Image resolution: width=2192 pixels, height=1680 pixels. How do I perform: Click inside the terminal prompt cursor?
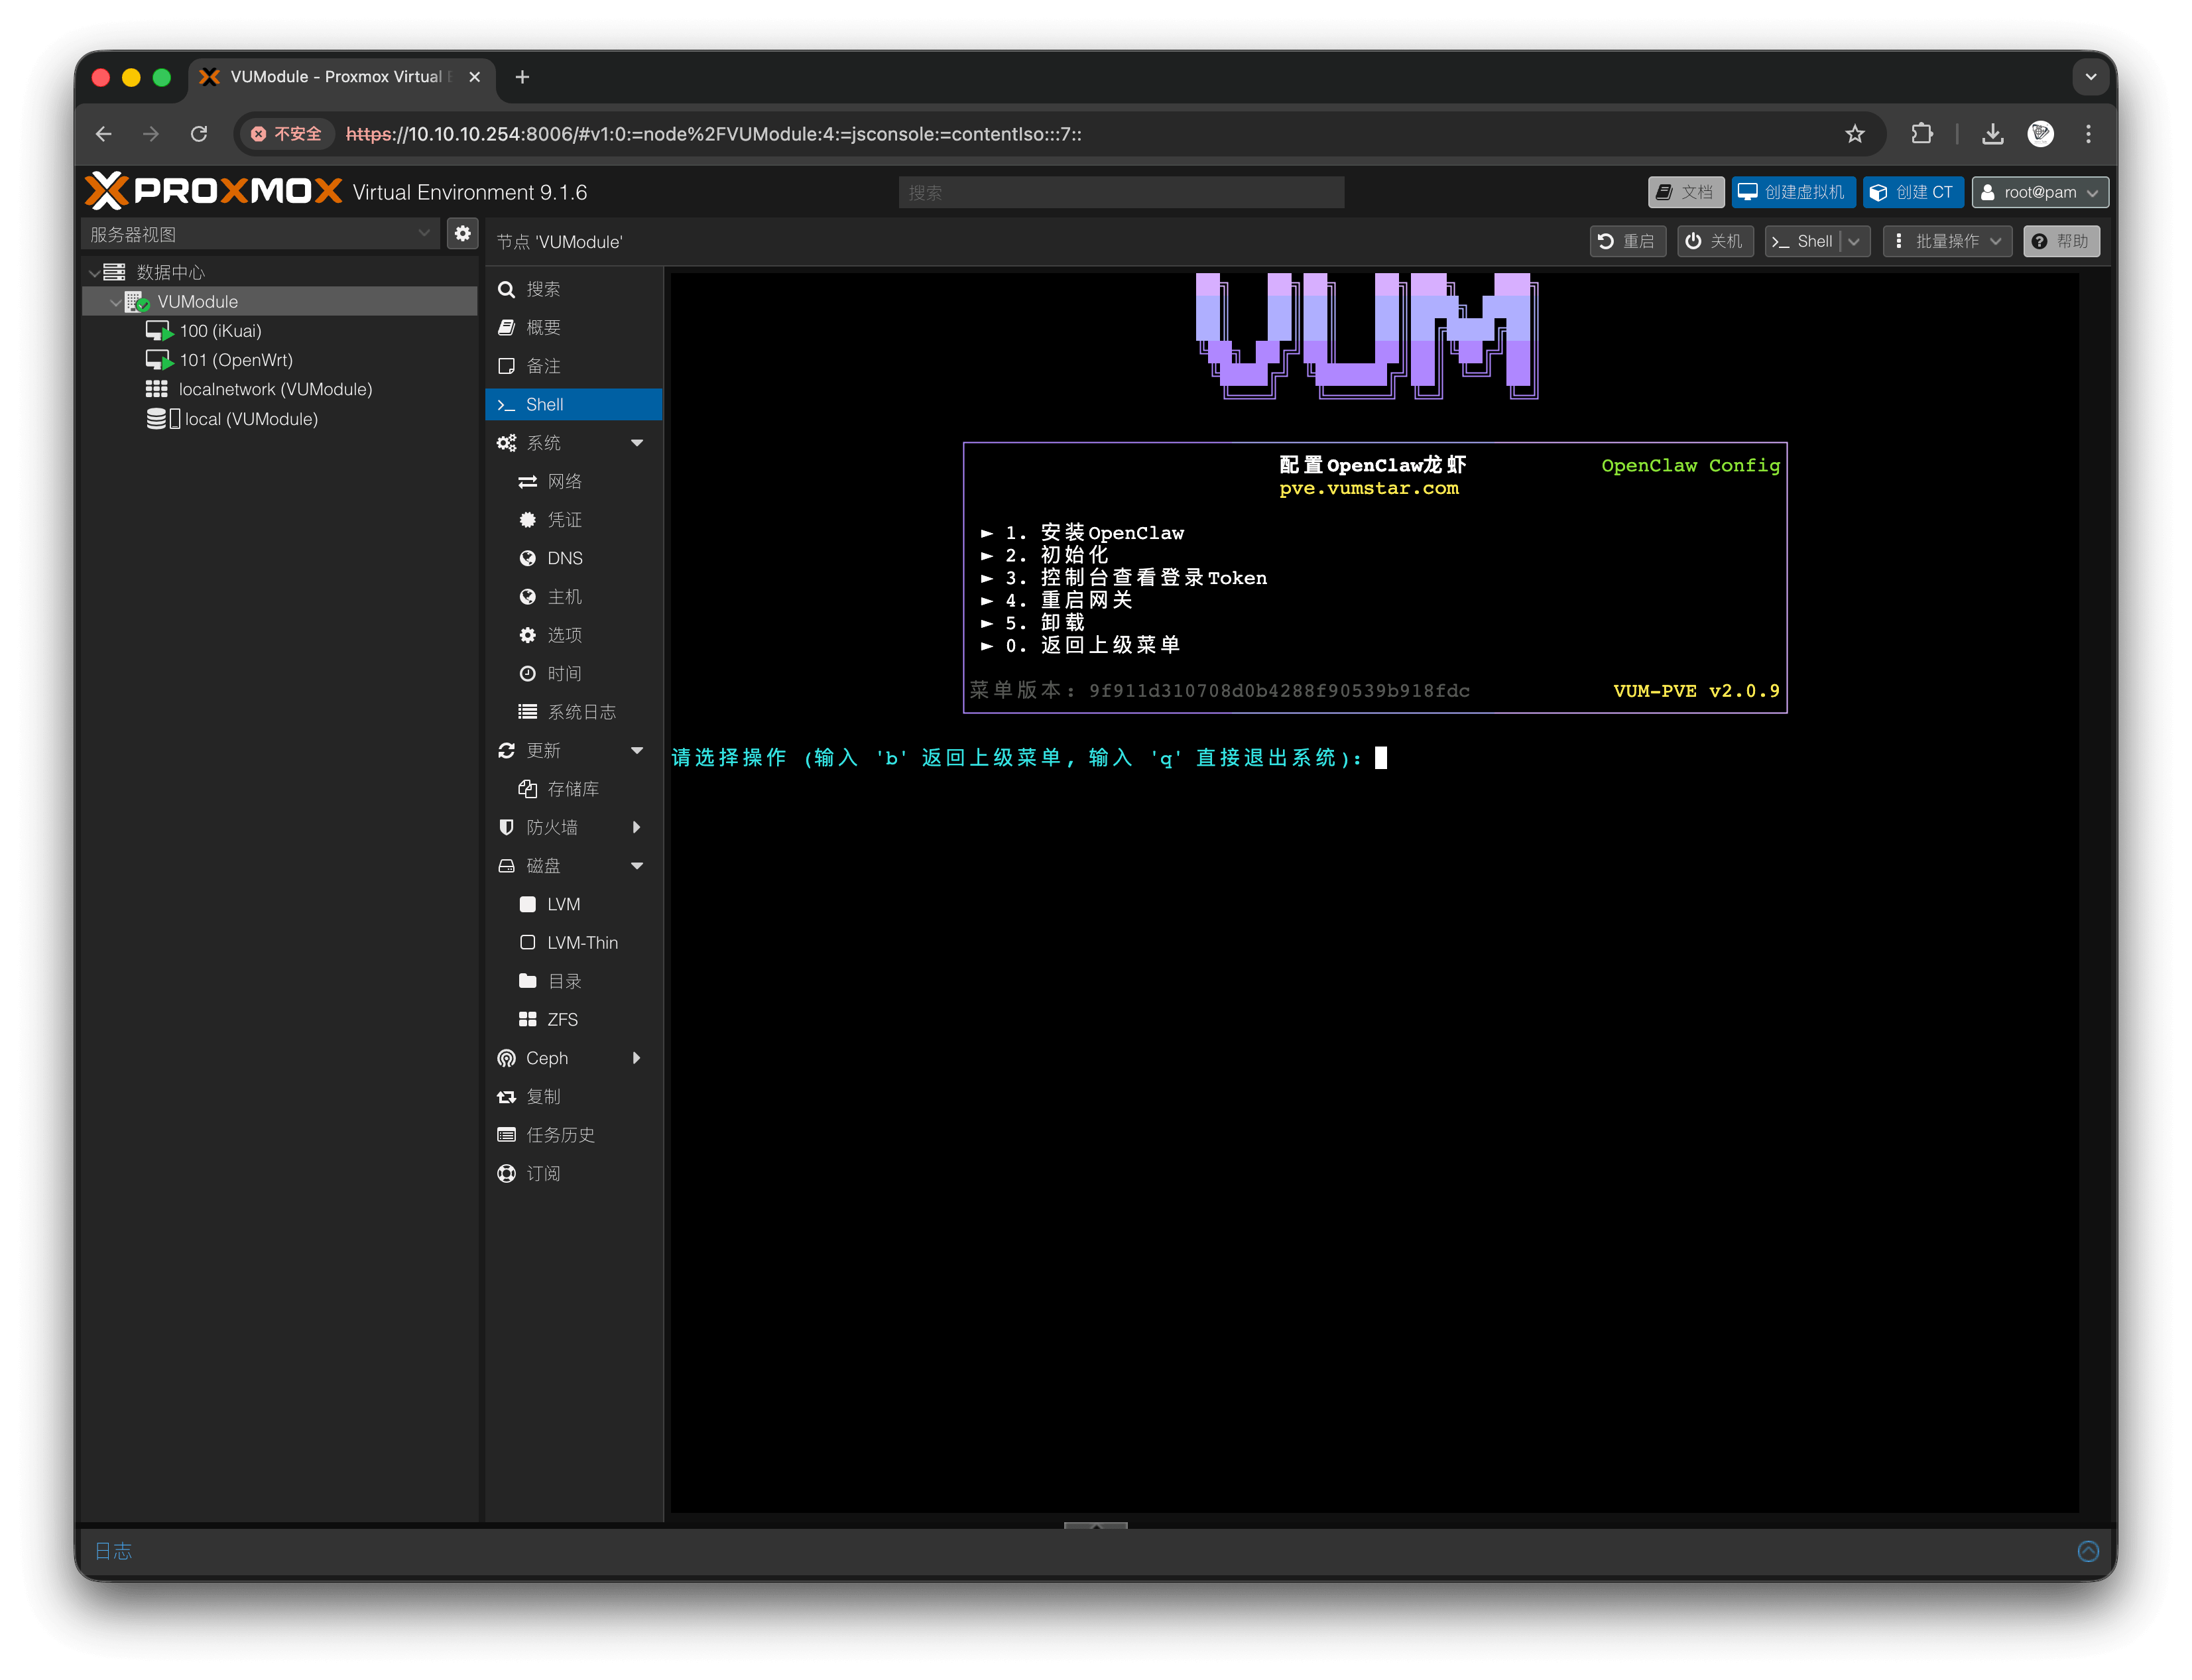click(x=1381, y=758)
